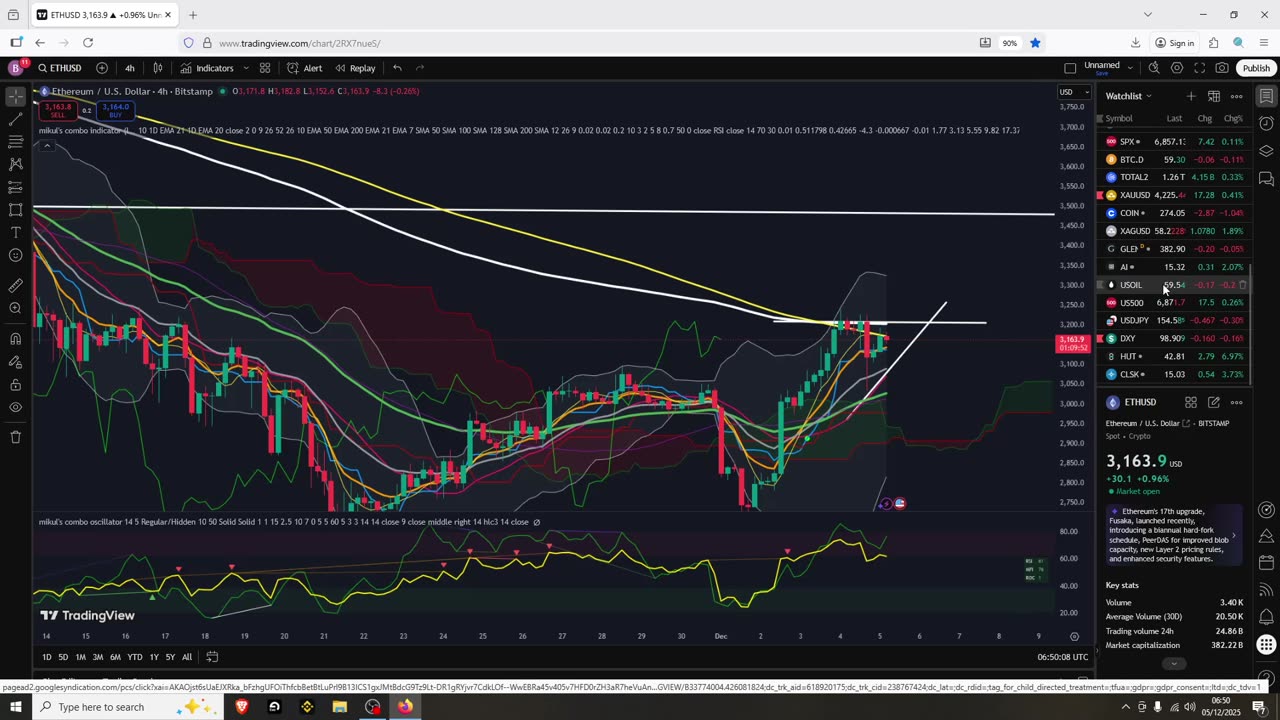Toggle lock all drawings
Screen dimensions: 1280x720
coord(15,384)
